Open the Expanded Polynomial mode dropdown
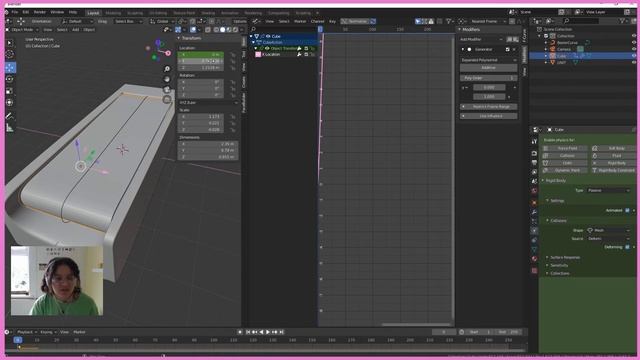The image size is (640, 360). pos(489,60)
